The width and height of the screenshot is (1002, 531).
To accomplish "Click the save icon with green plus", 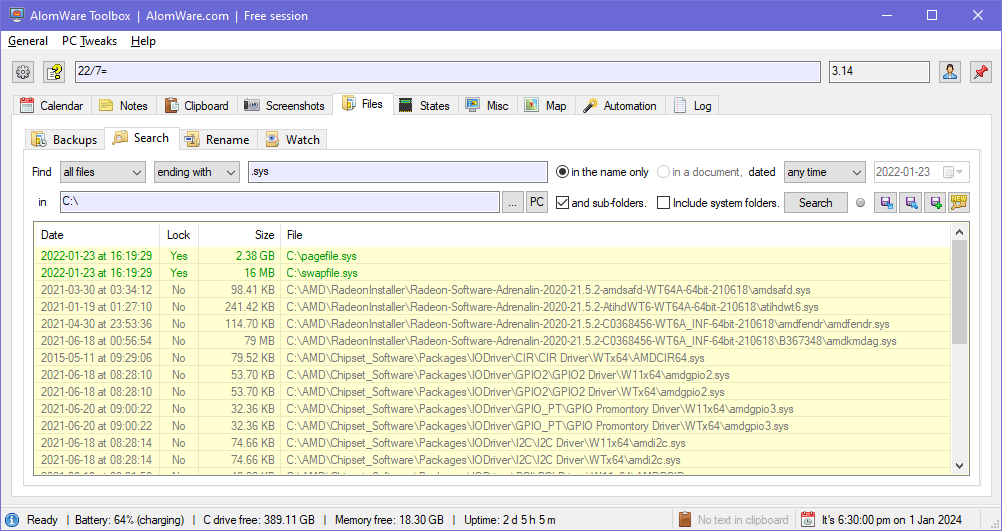I will [935, 203].
